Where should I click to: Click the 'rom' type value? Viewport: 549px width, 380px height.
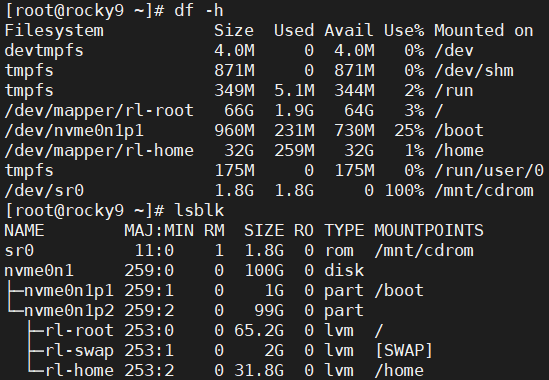[x=339, y=250]
